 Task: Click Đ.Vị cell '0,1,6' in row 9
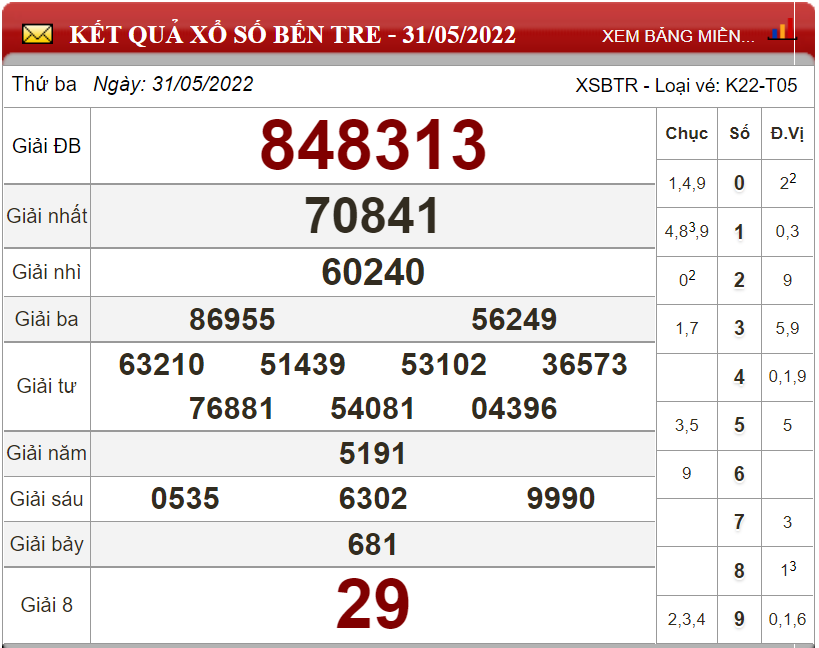pyautogui.click(x=787, y=619)
